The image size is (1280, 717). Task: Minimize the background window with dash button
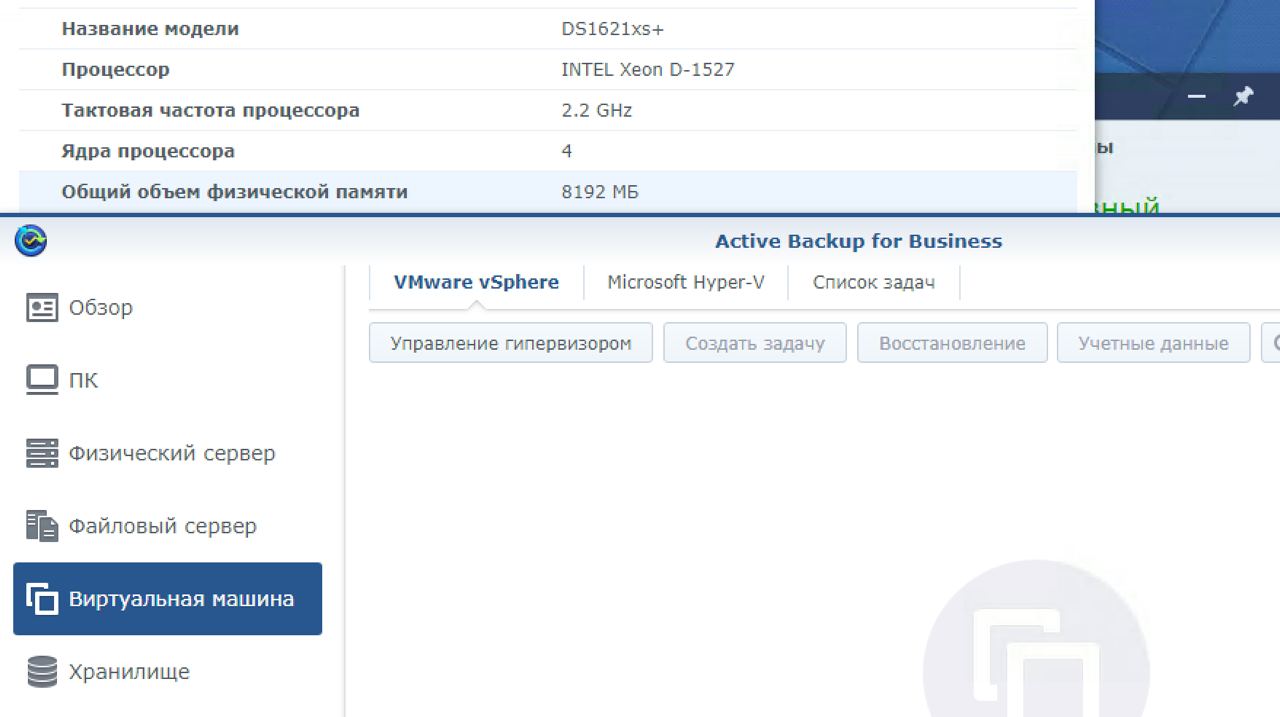click(x=1197, y=97)
